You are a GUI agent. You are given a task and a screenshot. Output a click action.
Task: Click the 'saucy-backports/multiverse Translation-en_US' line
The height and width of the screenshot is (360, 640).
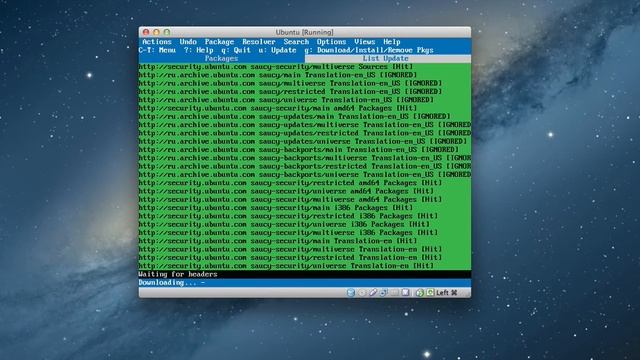(x=305, y=158)
